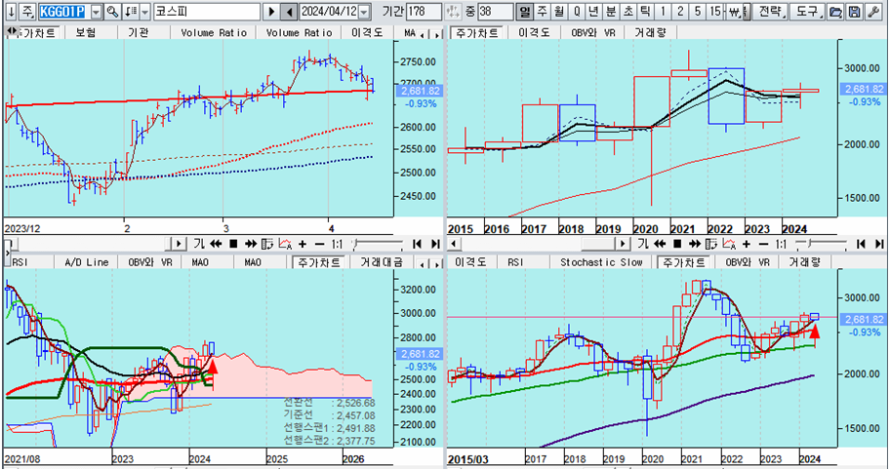890x470 pixels.
Task: Click the down-arrow icon at toolbar start
Action: tap(11, 11)
